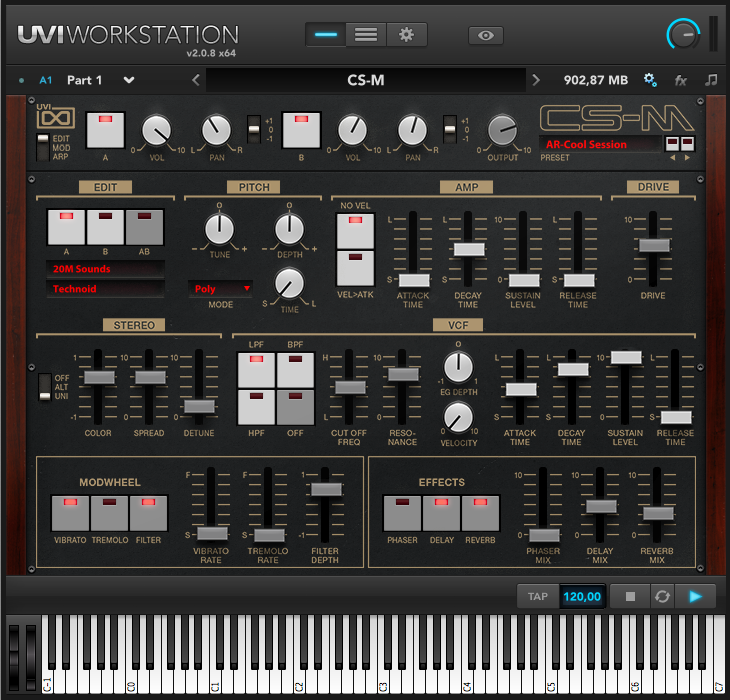
Task: Open the fx panel
Action: [x=681, y=81]
